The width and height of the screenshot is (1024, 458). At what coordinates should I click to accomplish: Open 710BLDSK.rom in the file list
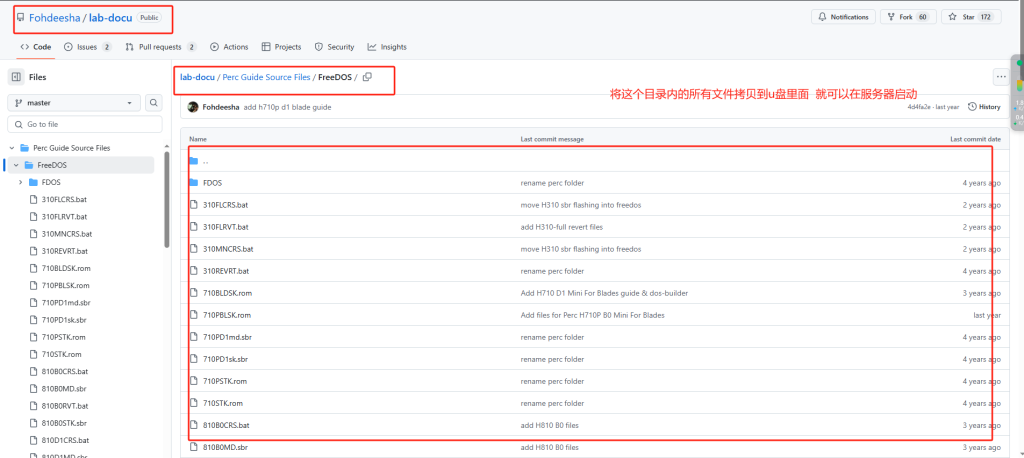pos(227,293)
